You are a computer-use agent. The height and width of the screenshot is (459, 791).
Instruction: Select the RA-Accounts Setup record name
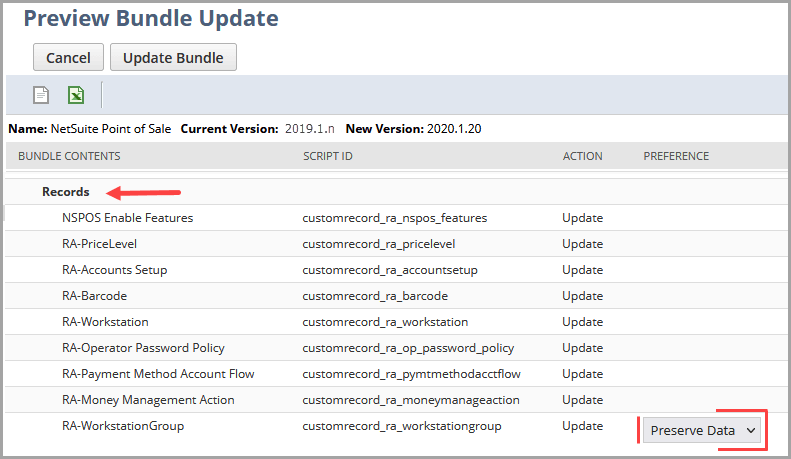(x=115, y=270)
